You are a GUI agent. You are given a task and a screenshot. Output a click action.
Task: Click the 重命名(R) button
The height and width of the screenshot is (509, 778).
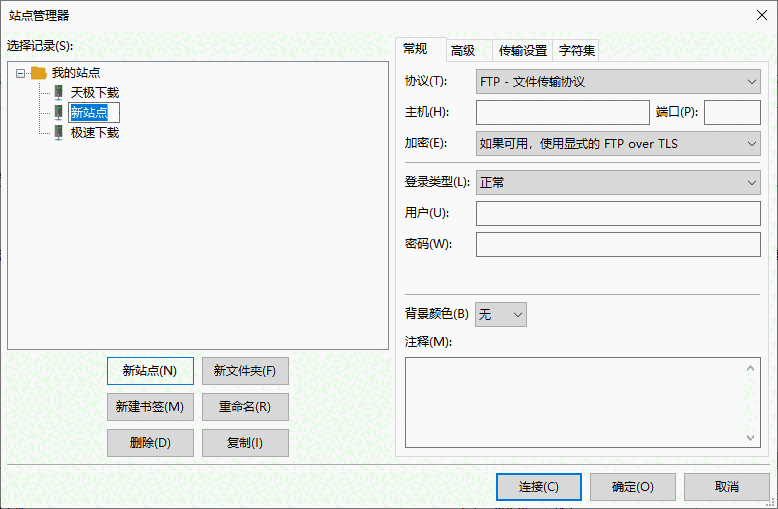[245, 407]
